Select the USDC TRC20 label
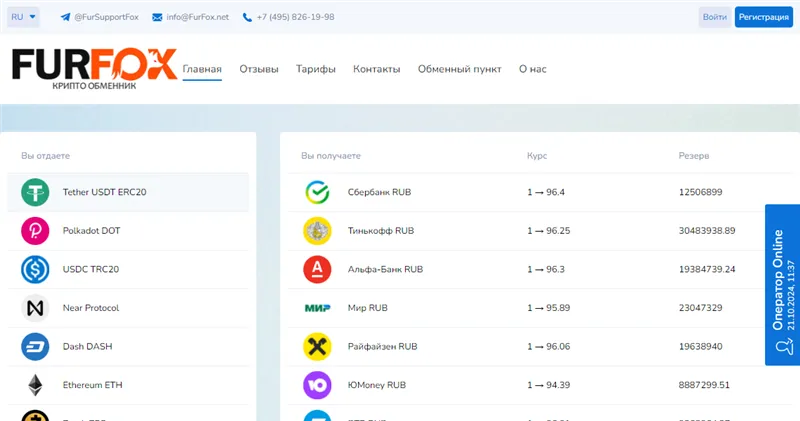Viewport: 800px width, 421px height. [x=91, y=269]
